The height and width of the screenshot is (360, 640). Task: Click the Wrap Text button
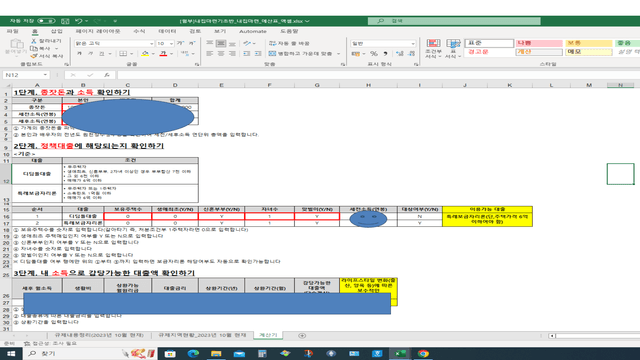point(289,43)
